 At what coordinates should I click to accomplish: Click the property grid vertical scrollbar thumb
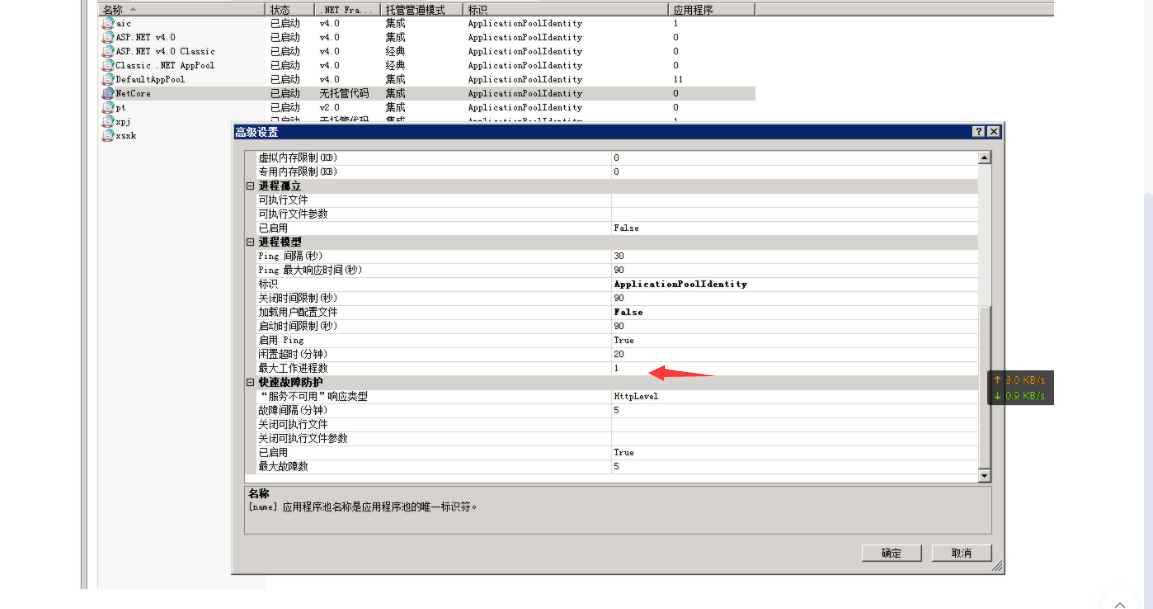984,386
